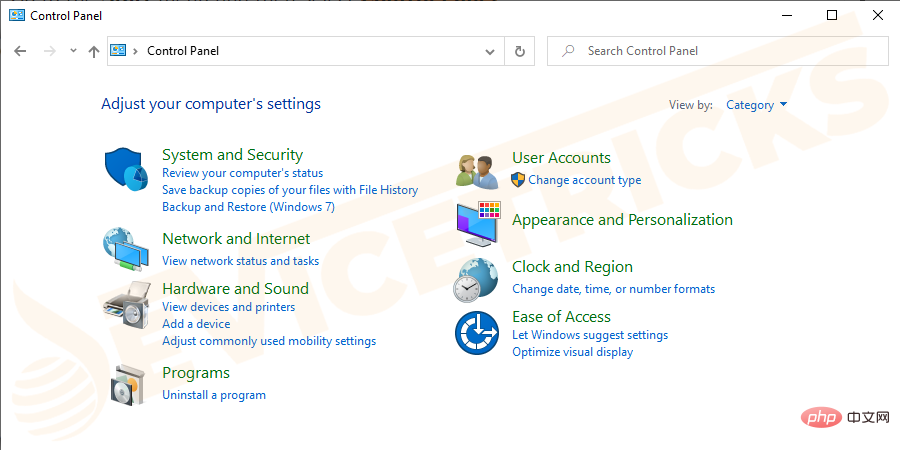Click the Control Panel icon in title bar
The height and width of the screenshot is (450, 900).
click(x=17, y=15)
